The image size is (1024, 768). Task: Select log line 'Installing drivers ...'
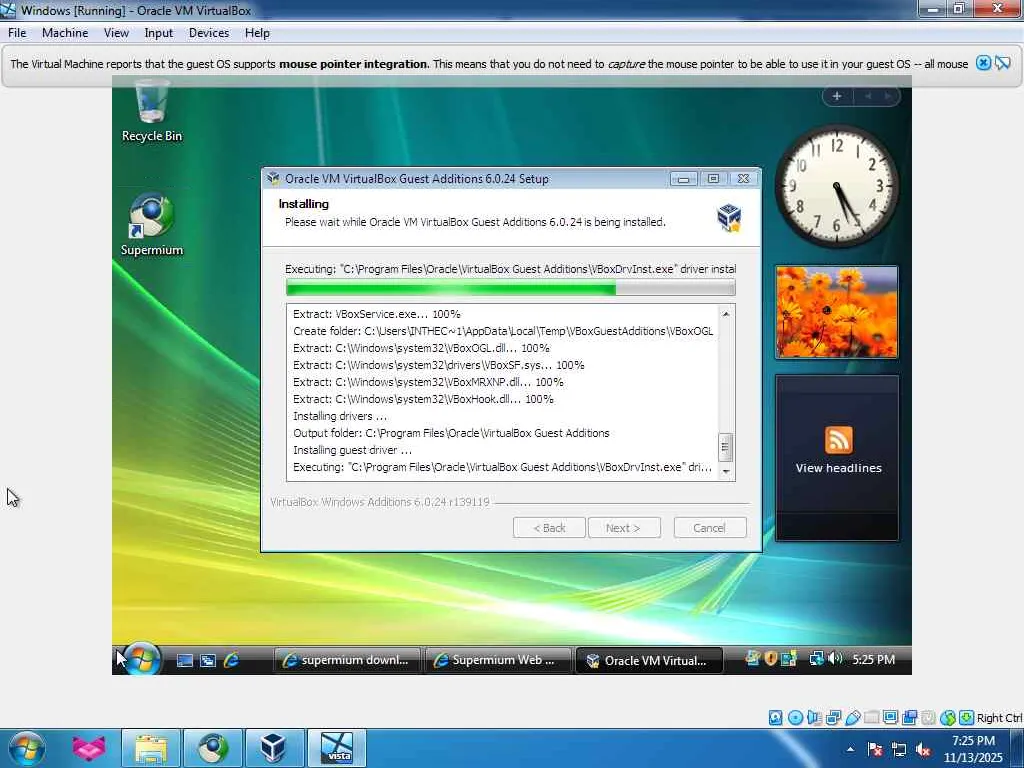(x=340, y=416)
